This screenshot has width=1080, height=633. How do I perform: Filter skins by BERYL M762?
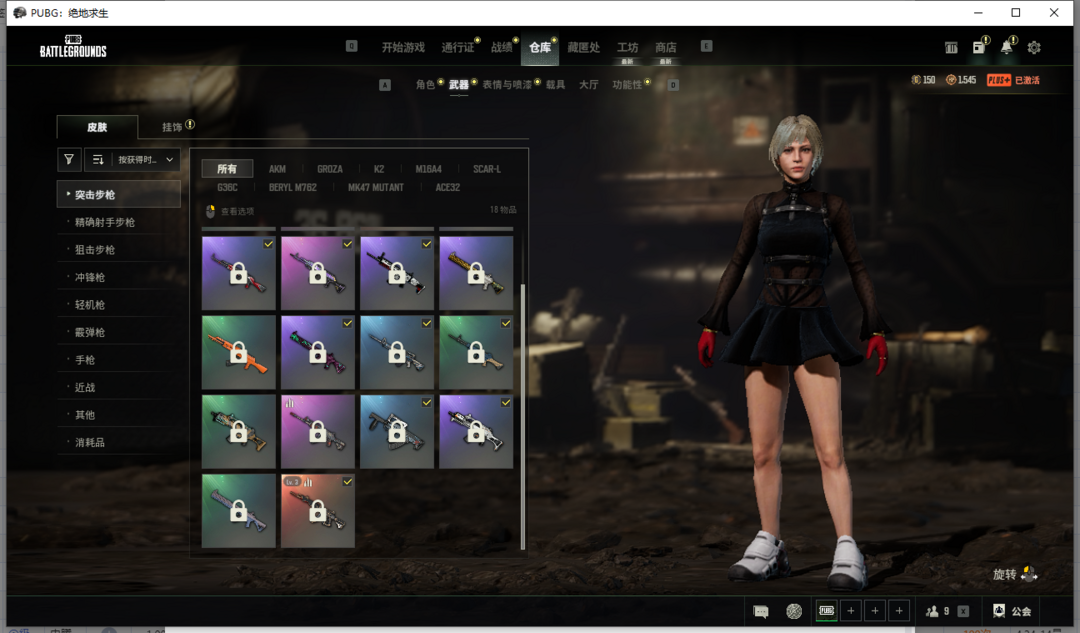[292, 187]
